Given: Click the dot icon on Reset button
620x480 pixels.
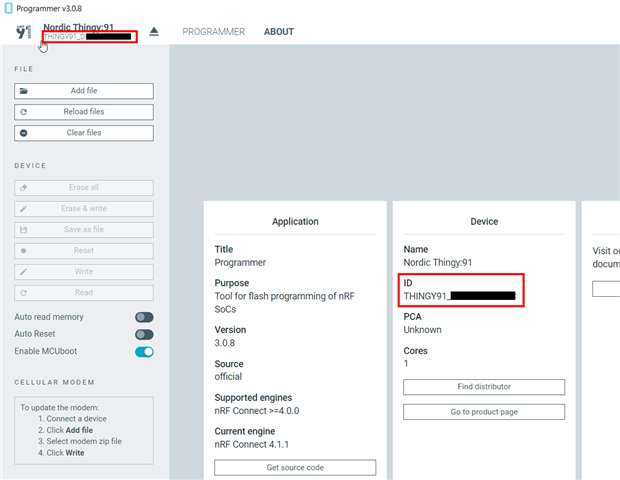Looking at the screenshot, I should (24, 251).
